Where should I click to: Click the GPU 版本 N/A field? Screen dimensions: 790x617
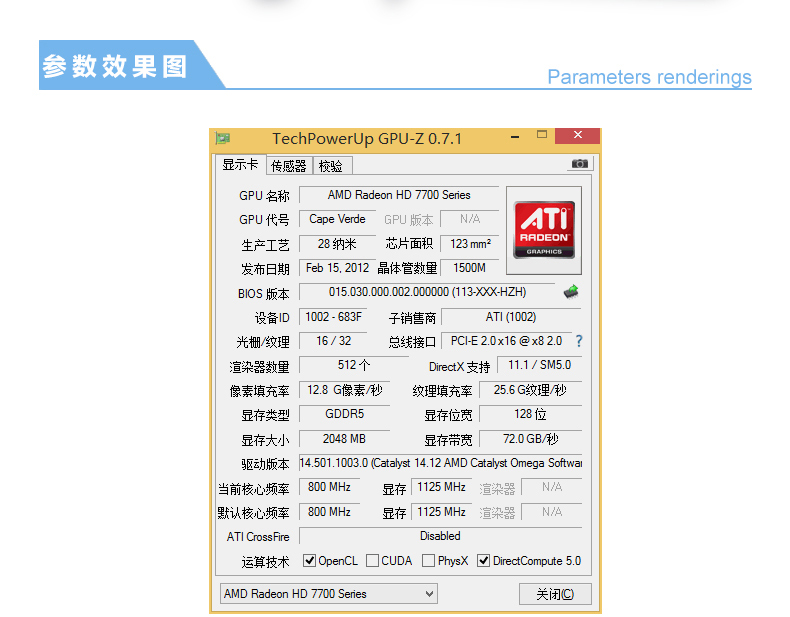click(470, 219)
